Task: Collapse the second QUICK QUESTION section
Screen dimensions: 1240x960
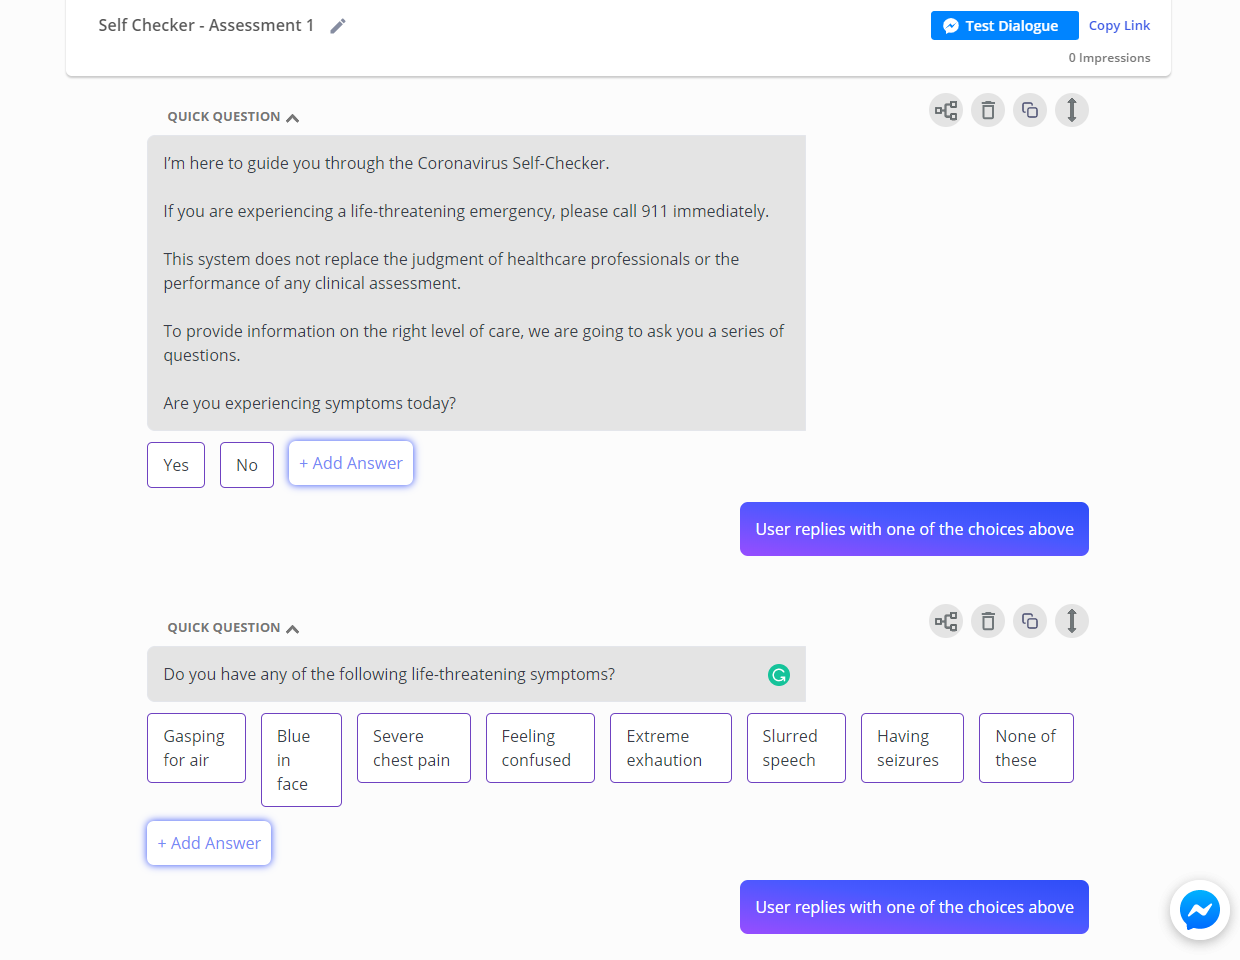Action: point(292,628)
